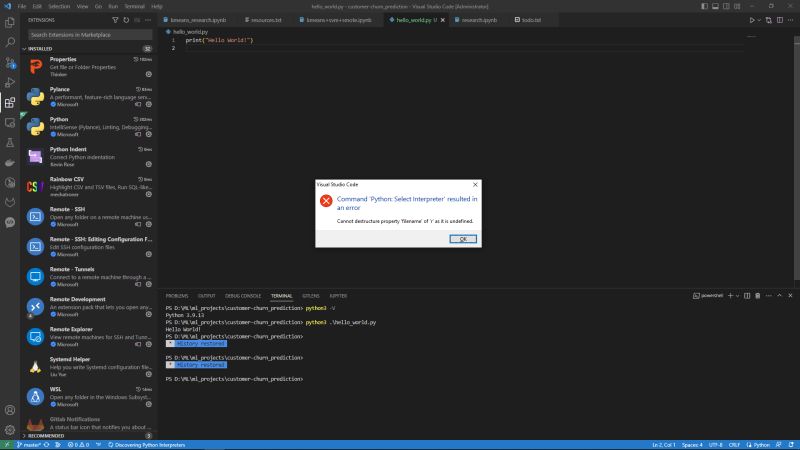
Task: Open the Search view in activity bar
Action: click(x=10, y=42)
